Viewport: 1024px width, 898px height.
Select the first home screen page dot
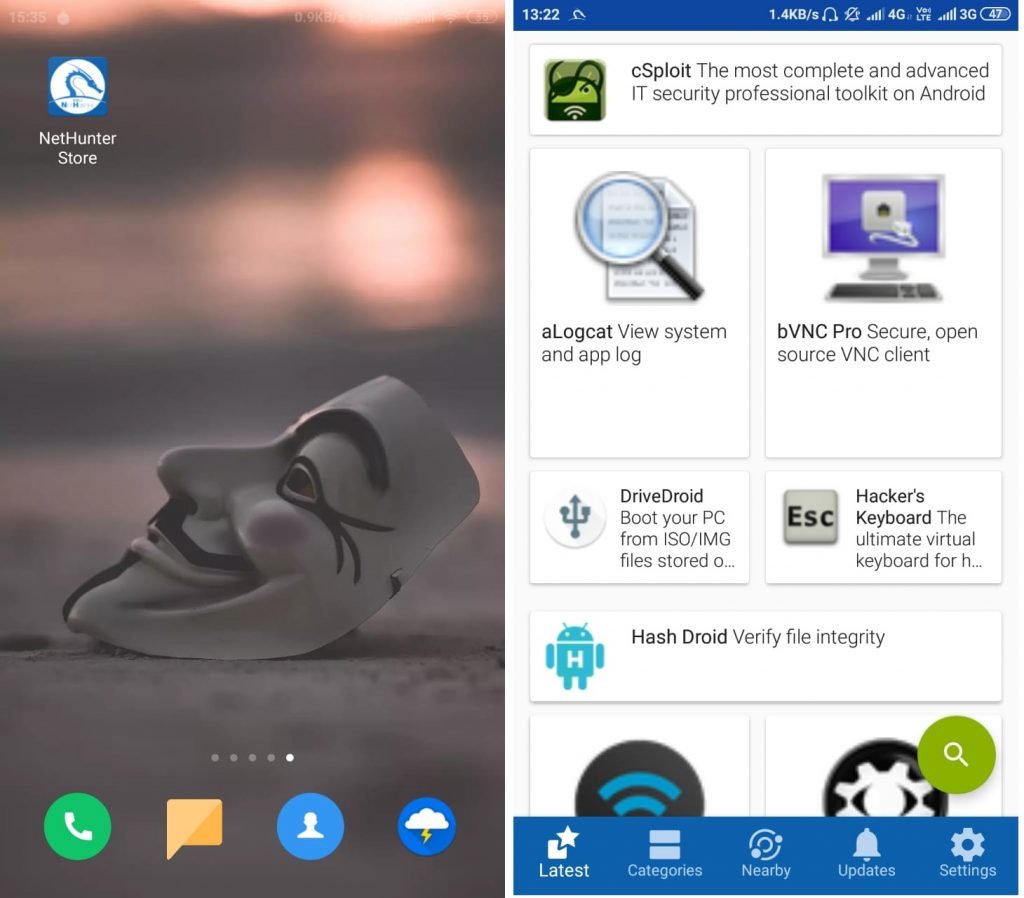click(215, 758)
